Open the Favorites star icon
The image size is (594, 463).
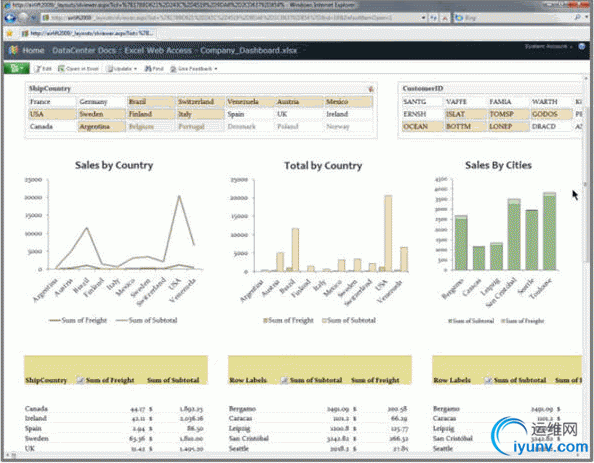9,33
